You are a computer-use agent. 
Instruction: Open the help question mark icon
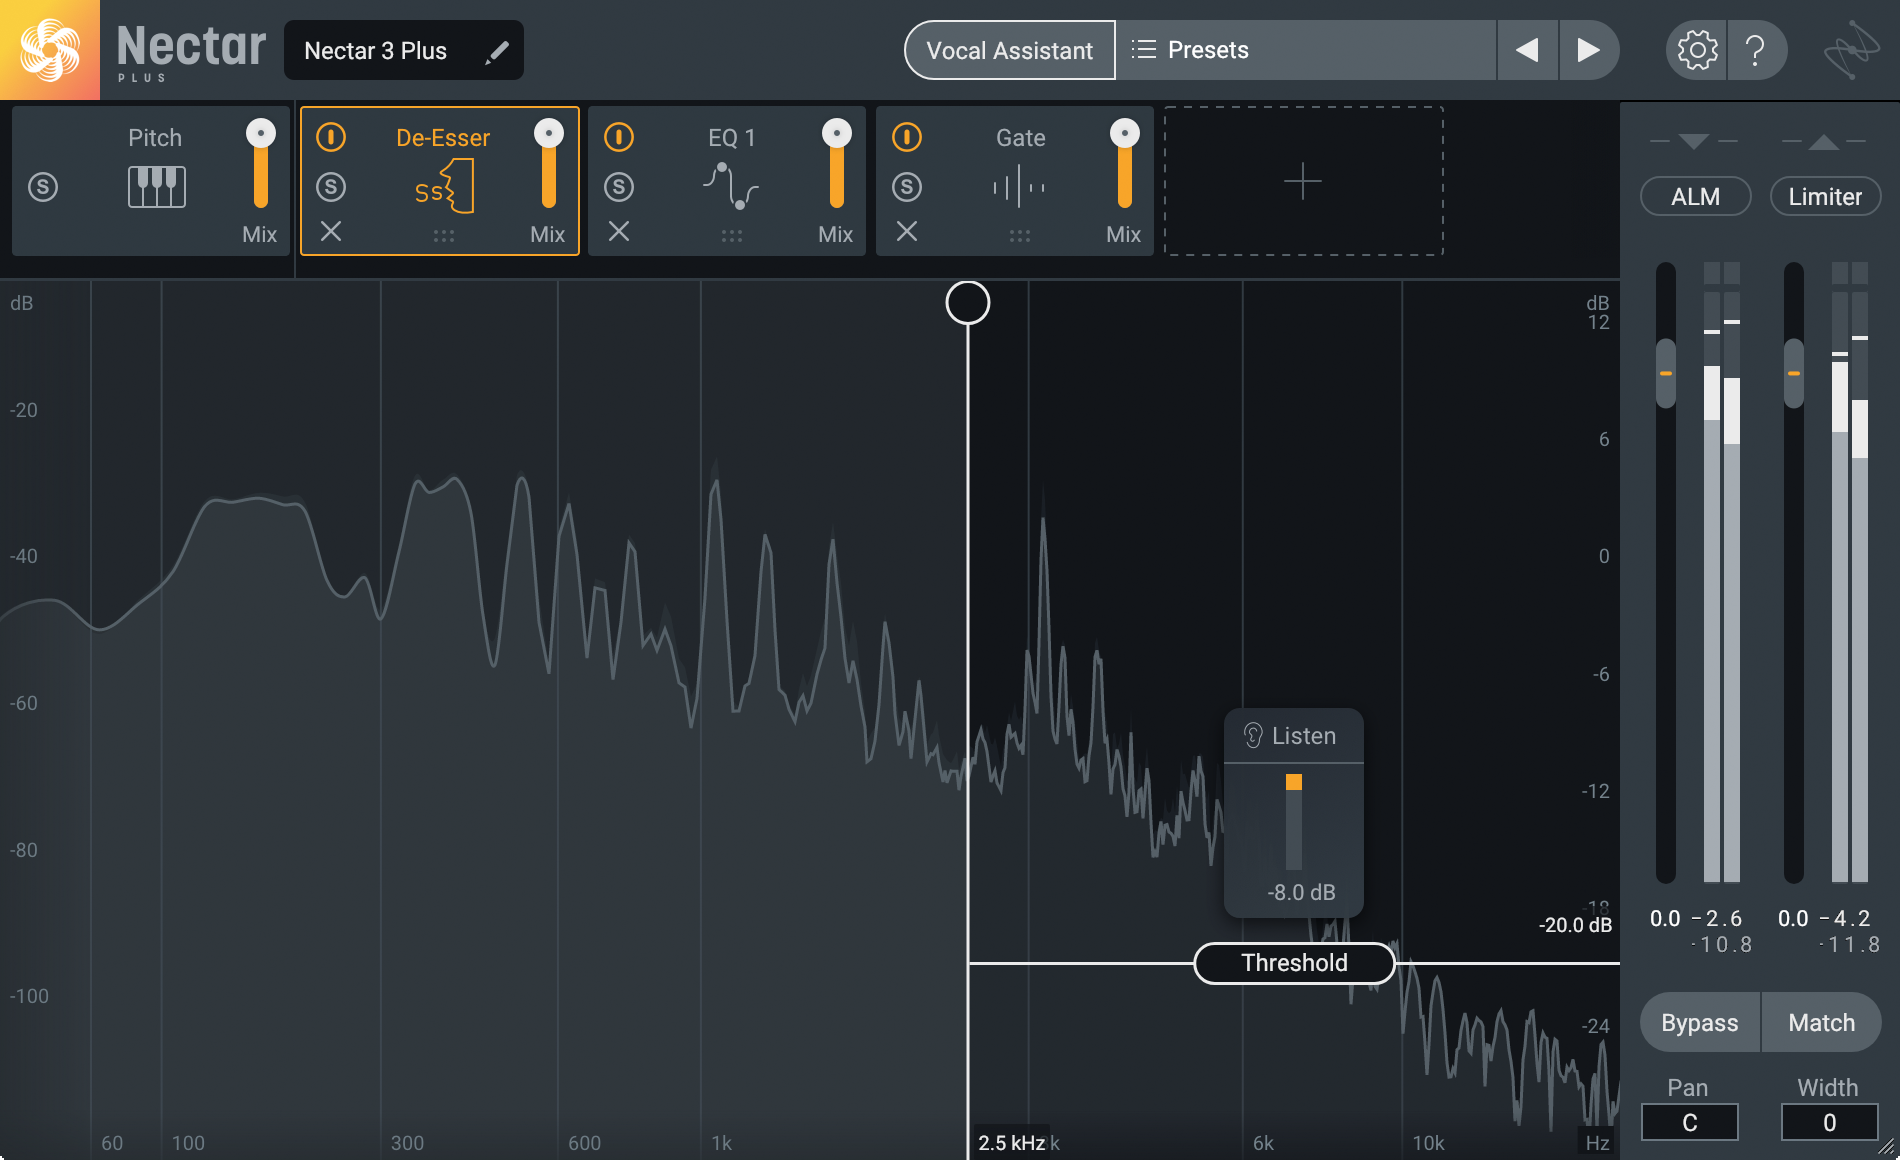1755,50
